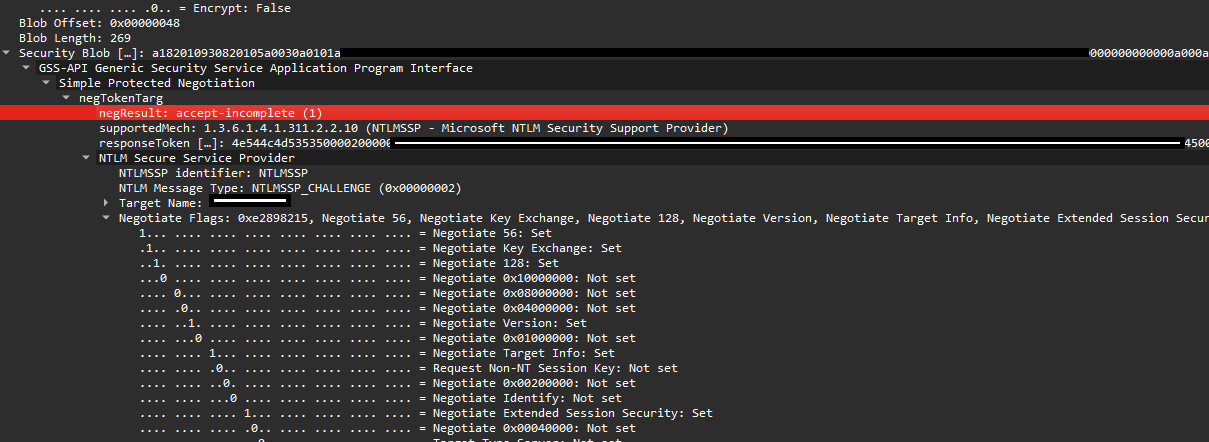
Task: Collapse the Negotiate Flags node
Action: pyautogui.click(x=107, y=218)
